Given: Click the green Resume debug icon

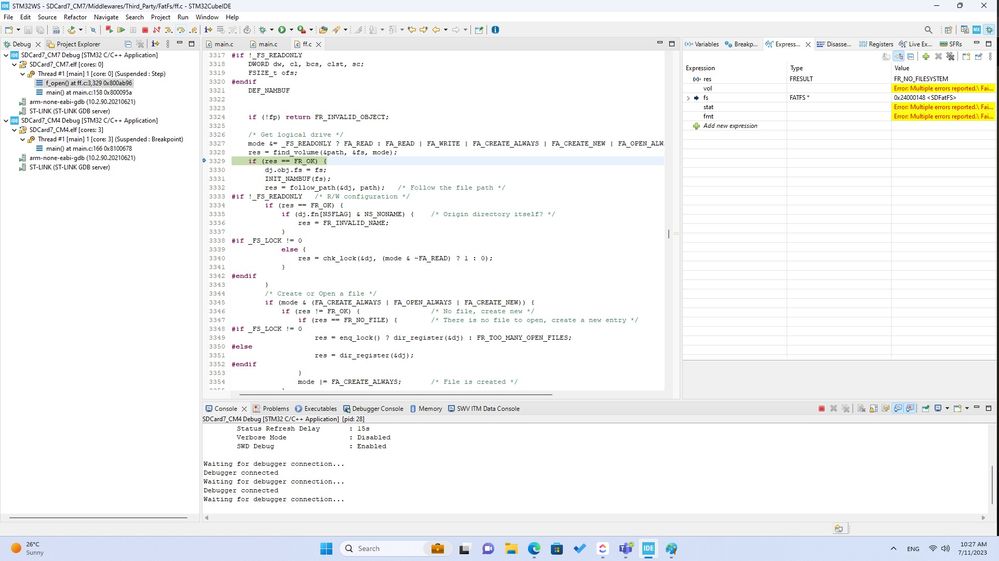Looking at the screenshot, I should click(x=121, y=29).
